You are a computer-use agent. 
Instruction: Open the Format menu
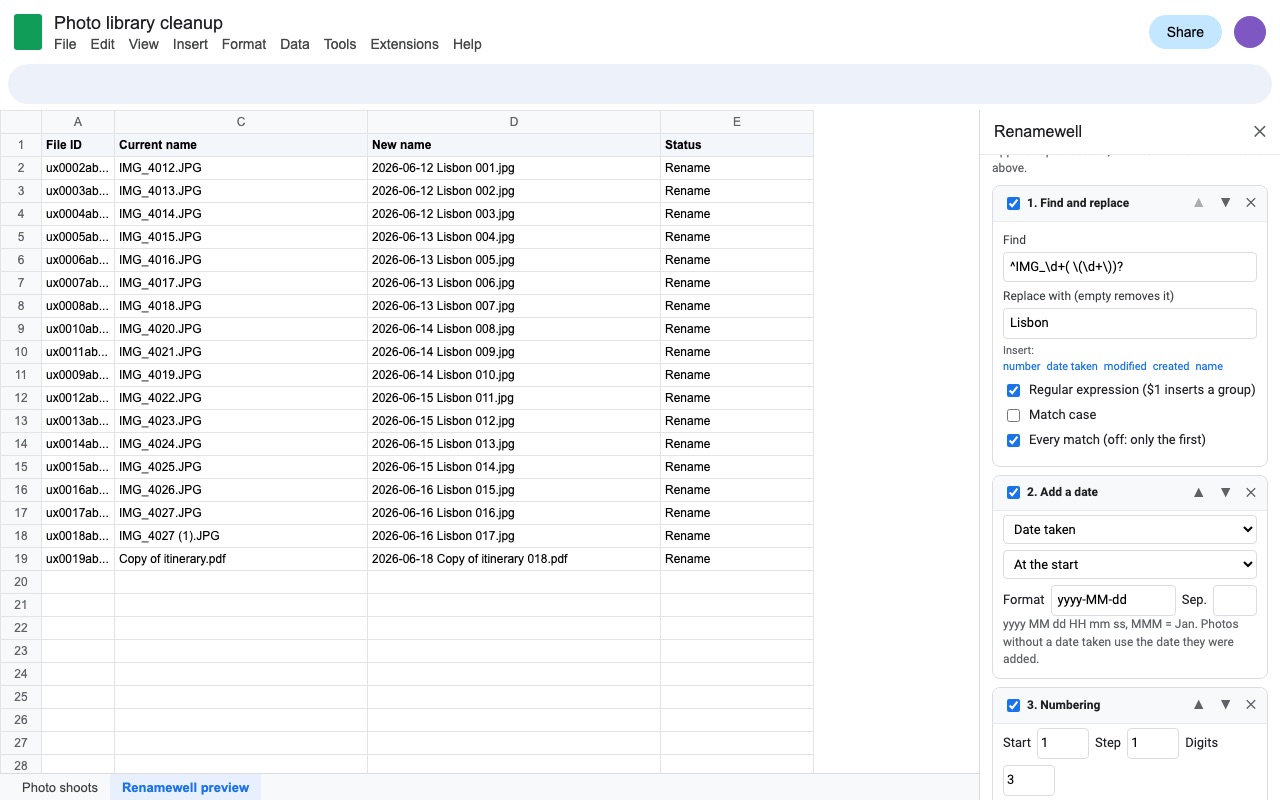point(244,44)
